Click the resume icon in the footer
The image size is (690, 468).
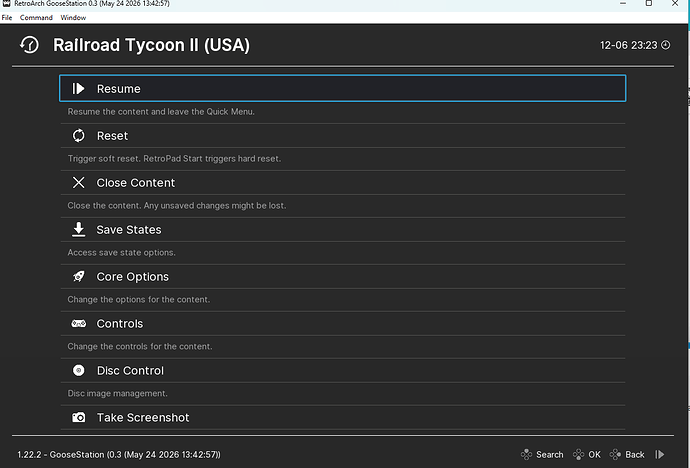[x=659, y=454]
